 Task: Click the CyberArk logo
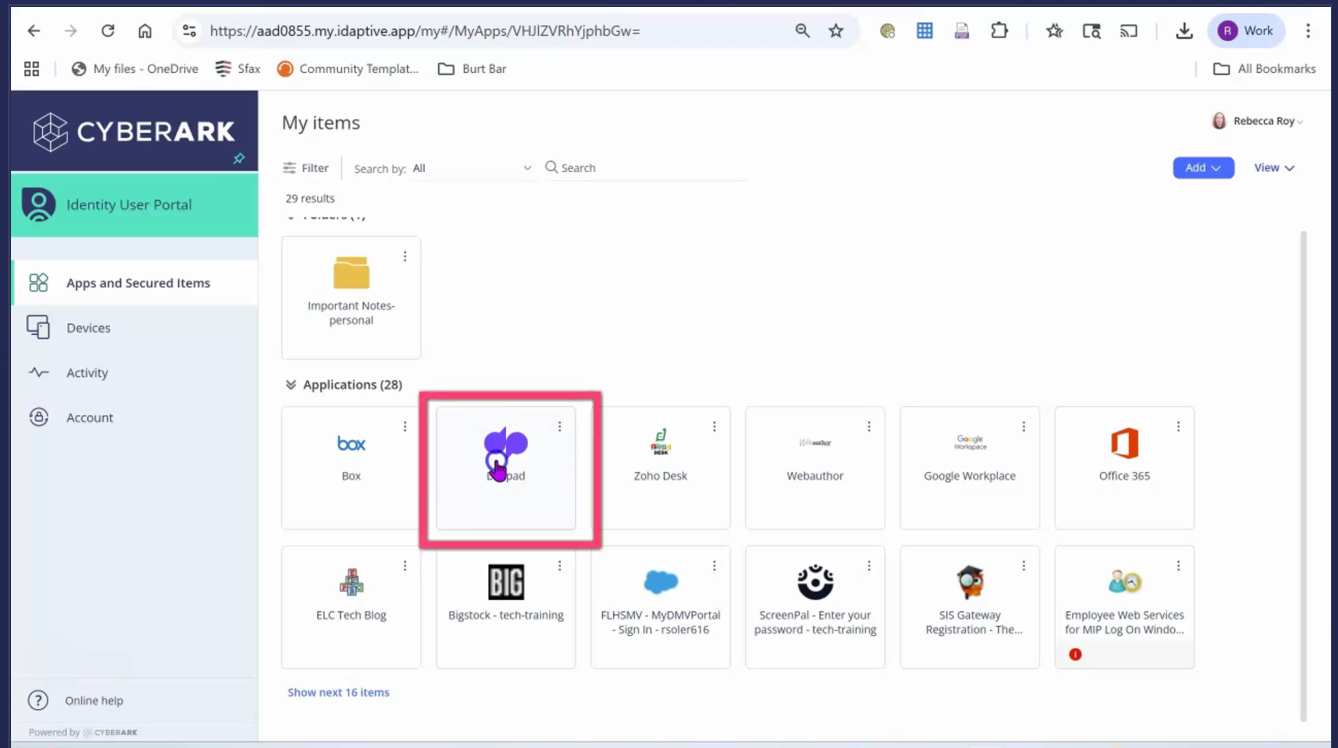pos(134,132)
